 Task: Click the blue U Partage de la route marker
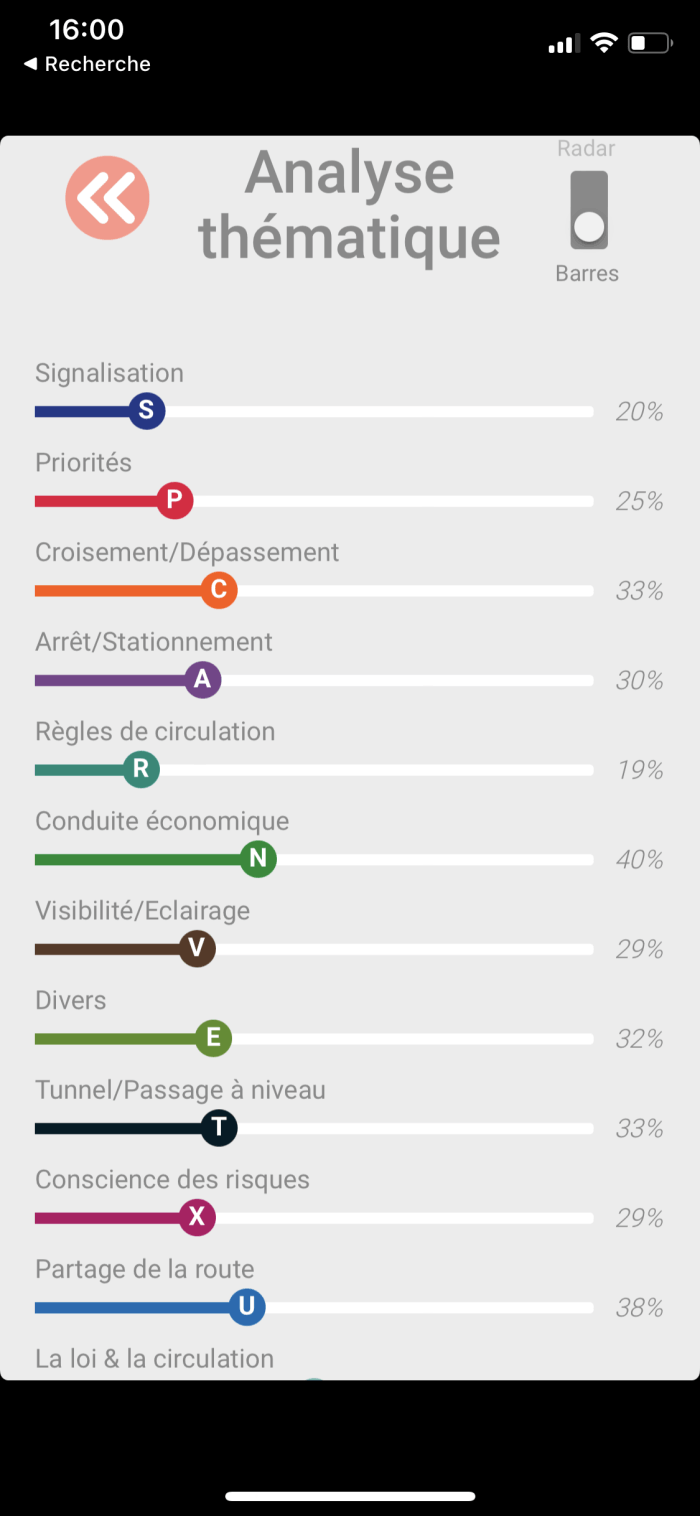click(x=246, y=1307)
